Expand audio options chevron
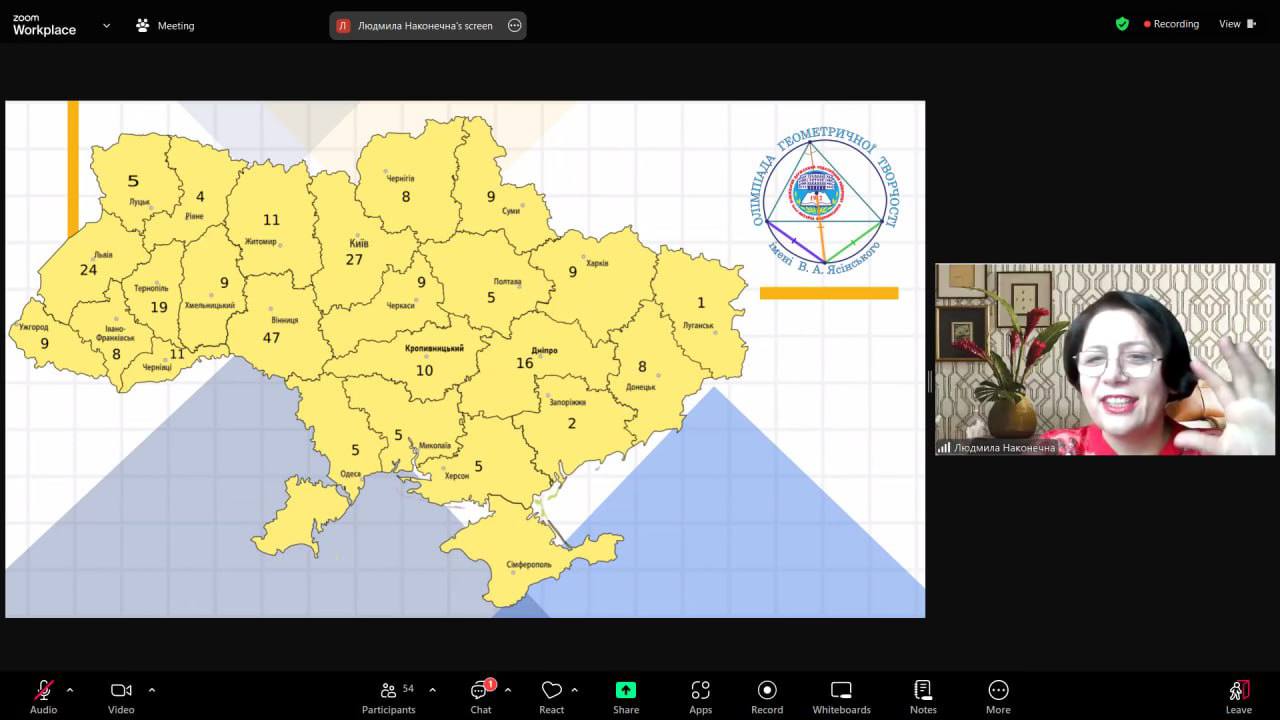Image resolution: width=1280 pixels, height=720 pixels. [x=70, y=690]
